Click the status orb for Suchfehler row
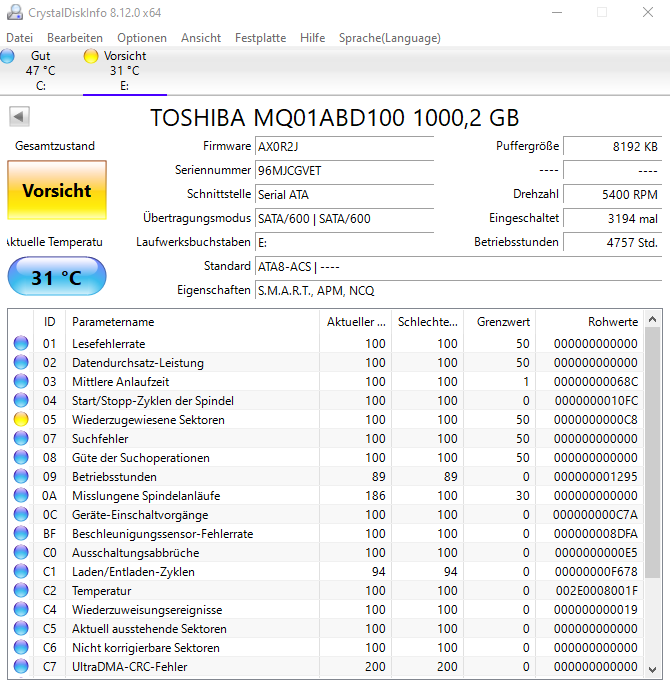This screenshot has width=670, height=686. click(21, 438)
